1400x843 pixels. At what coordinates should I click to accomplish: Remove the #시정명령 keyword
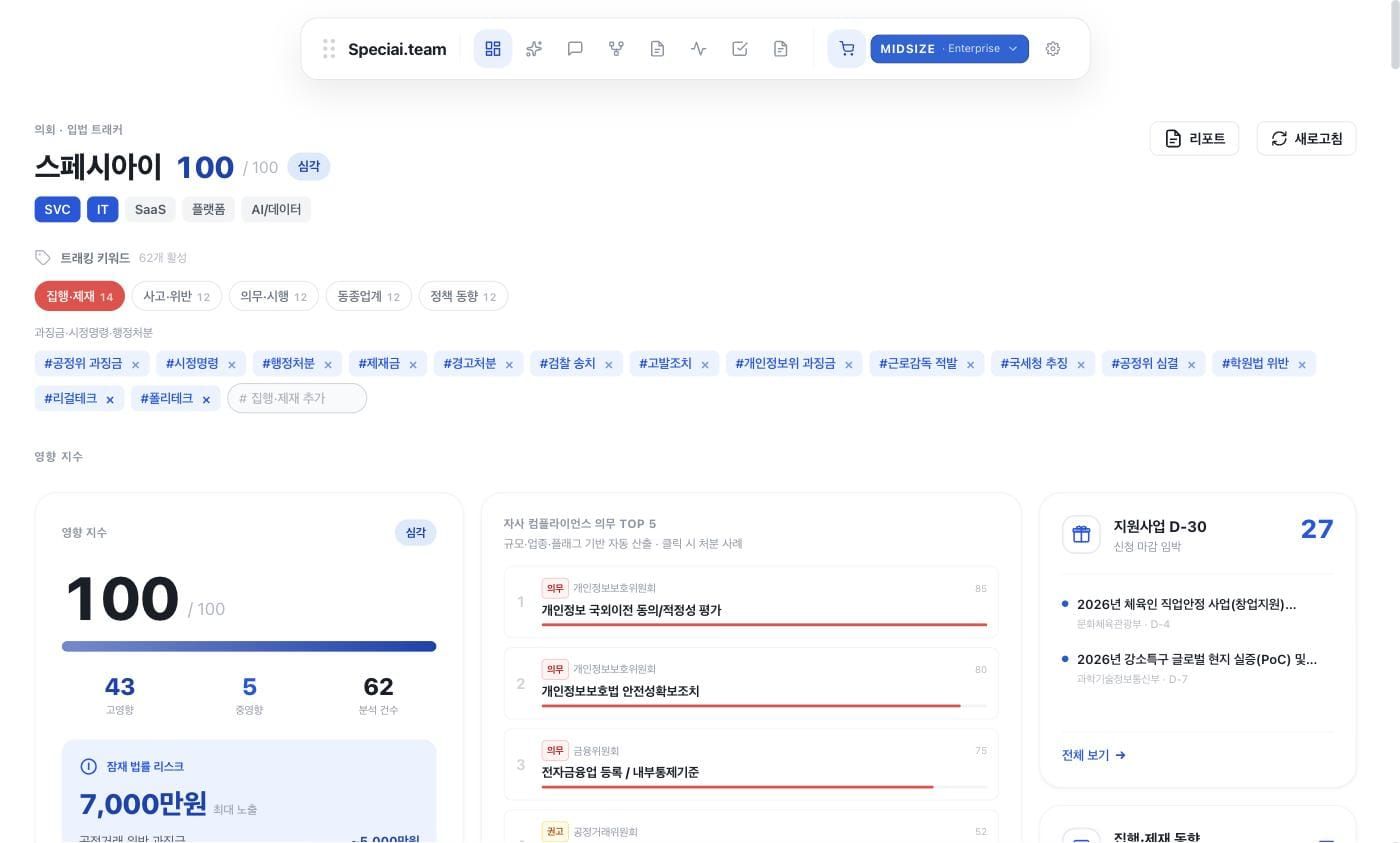tap(232, 364)
